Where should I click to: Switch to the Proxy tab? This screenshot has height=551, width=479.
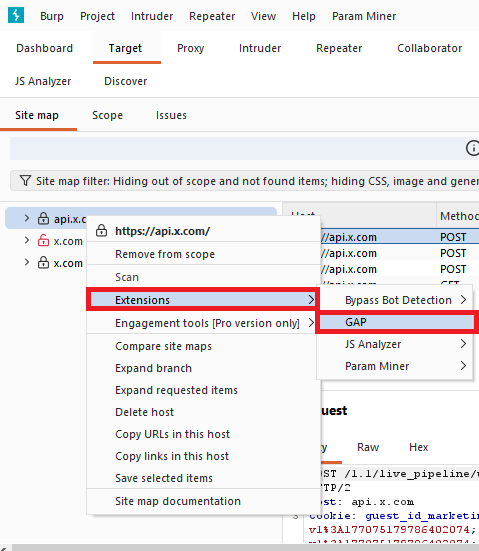tap(190, 48)
